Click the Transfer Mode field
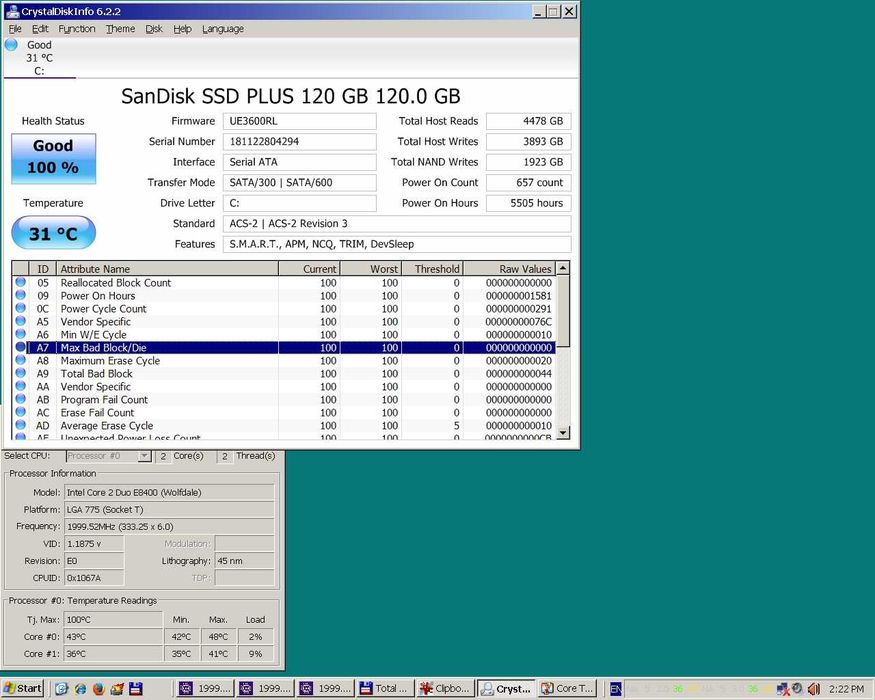Image resolution: width=875 pixels, height=700 pixels. tap(300, 183)
